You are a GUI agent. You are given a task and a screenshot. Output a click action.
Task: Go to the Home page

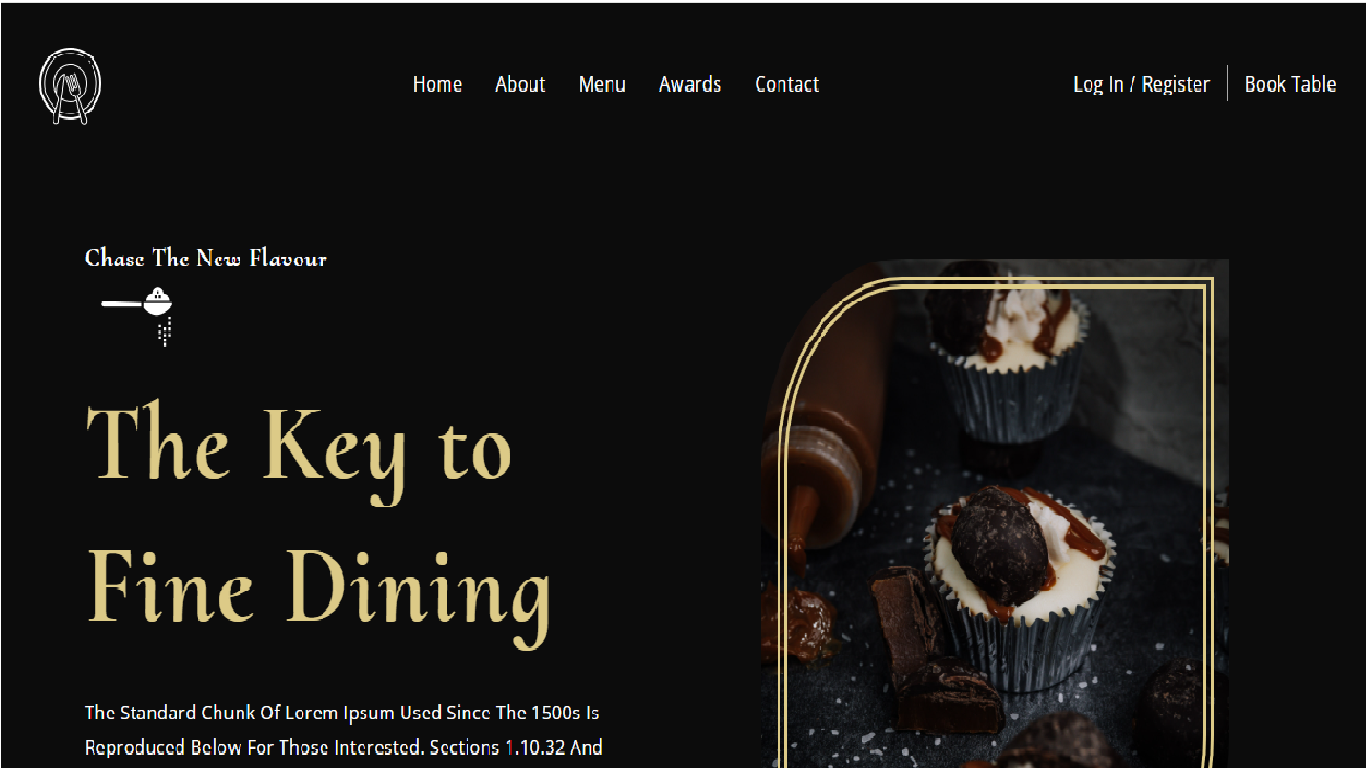pos(437,84)
